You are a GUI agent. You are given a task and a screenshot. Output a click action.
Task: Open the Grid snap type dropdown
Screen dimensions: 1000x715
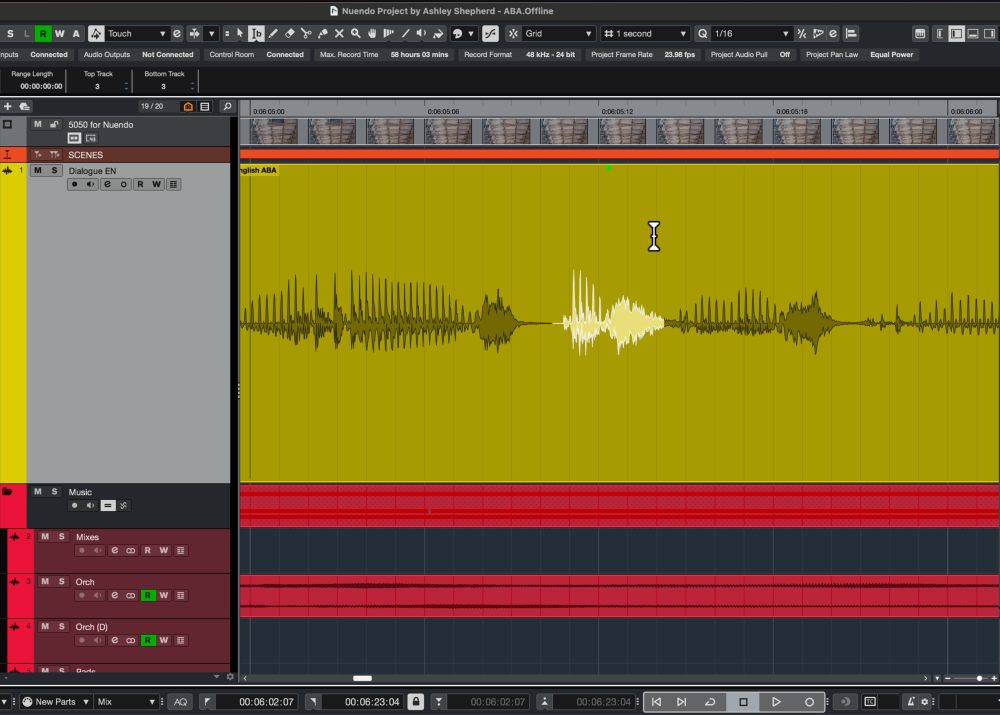click(x=558, y=33)
